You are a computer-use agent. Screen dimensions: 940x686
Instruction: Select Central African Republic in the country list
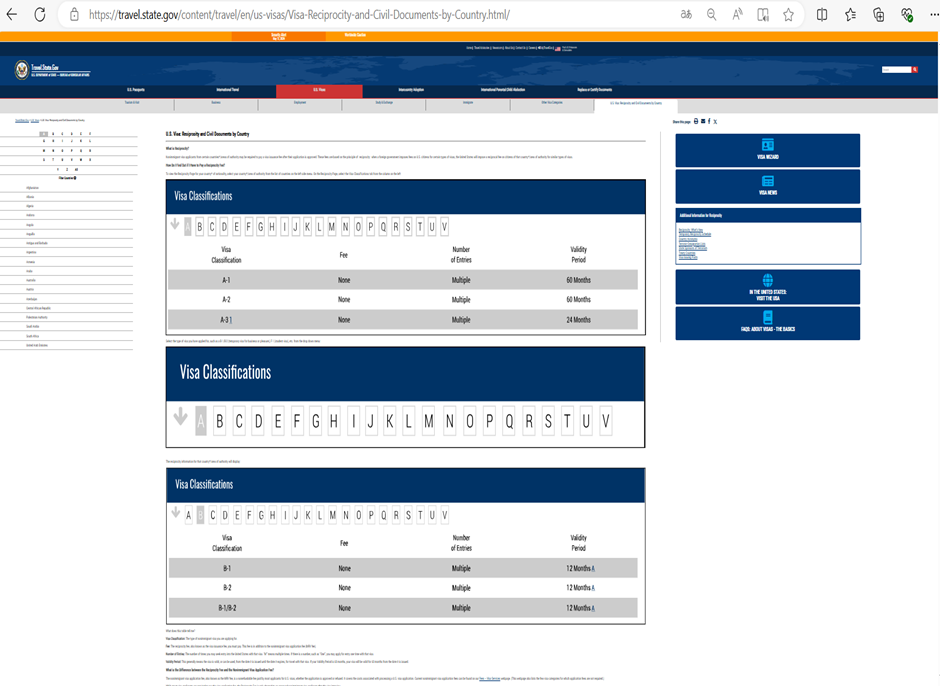38,308
